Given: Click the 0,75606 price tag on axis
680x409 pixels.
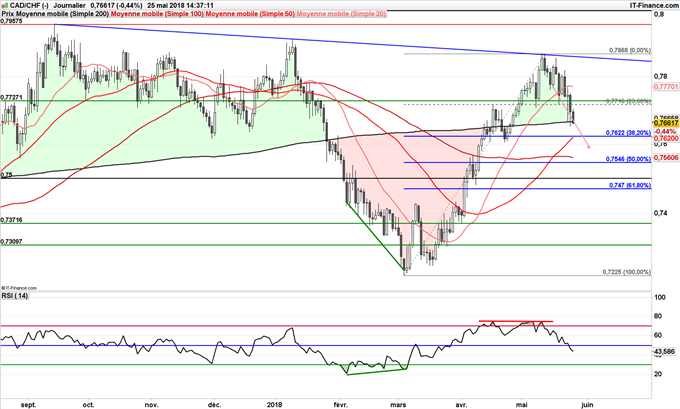Looking at the screenshot, I should pos(666,157).
